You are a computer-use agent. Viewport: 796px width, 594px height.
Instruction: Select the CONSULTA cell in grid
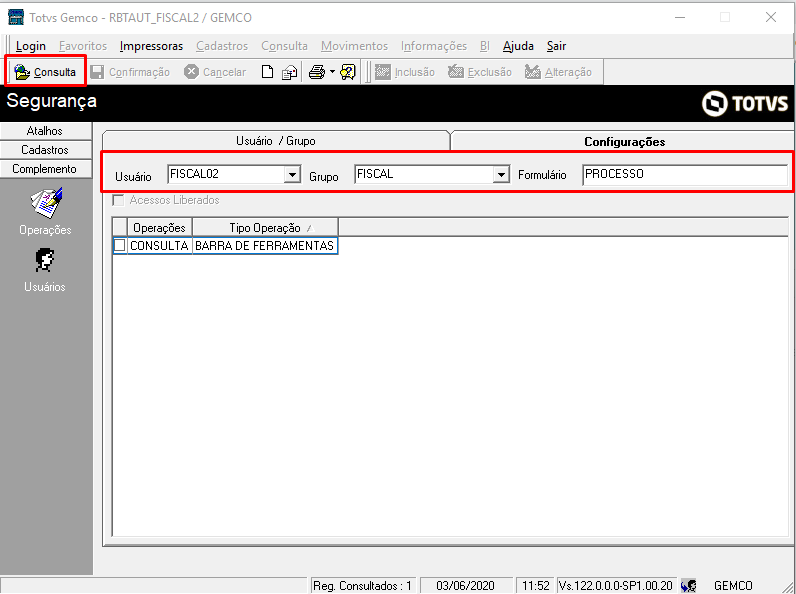(159, 246)
